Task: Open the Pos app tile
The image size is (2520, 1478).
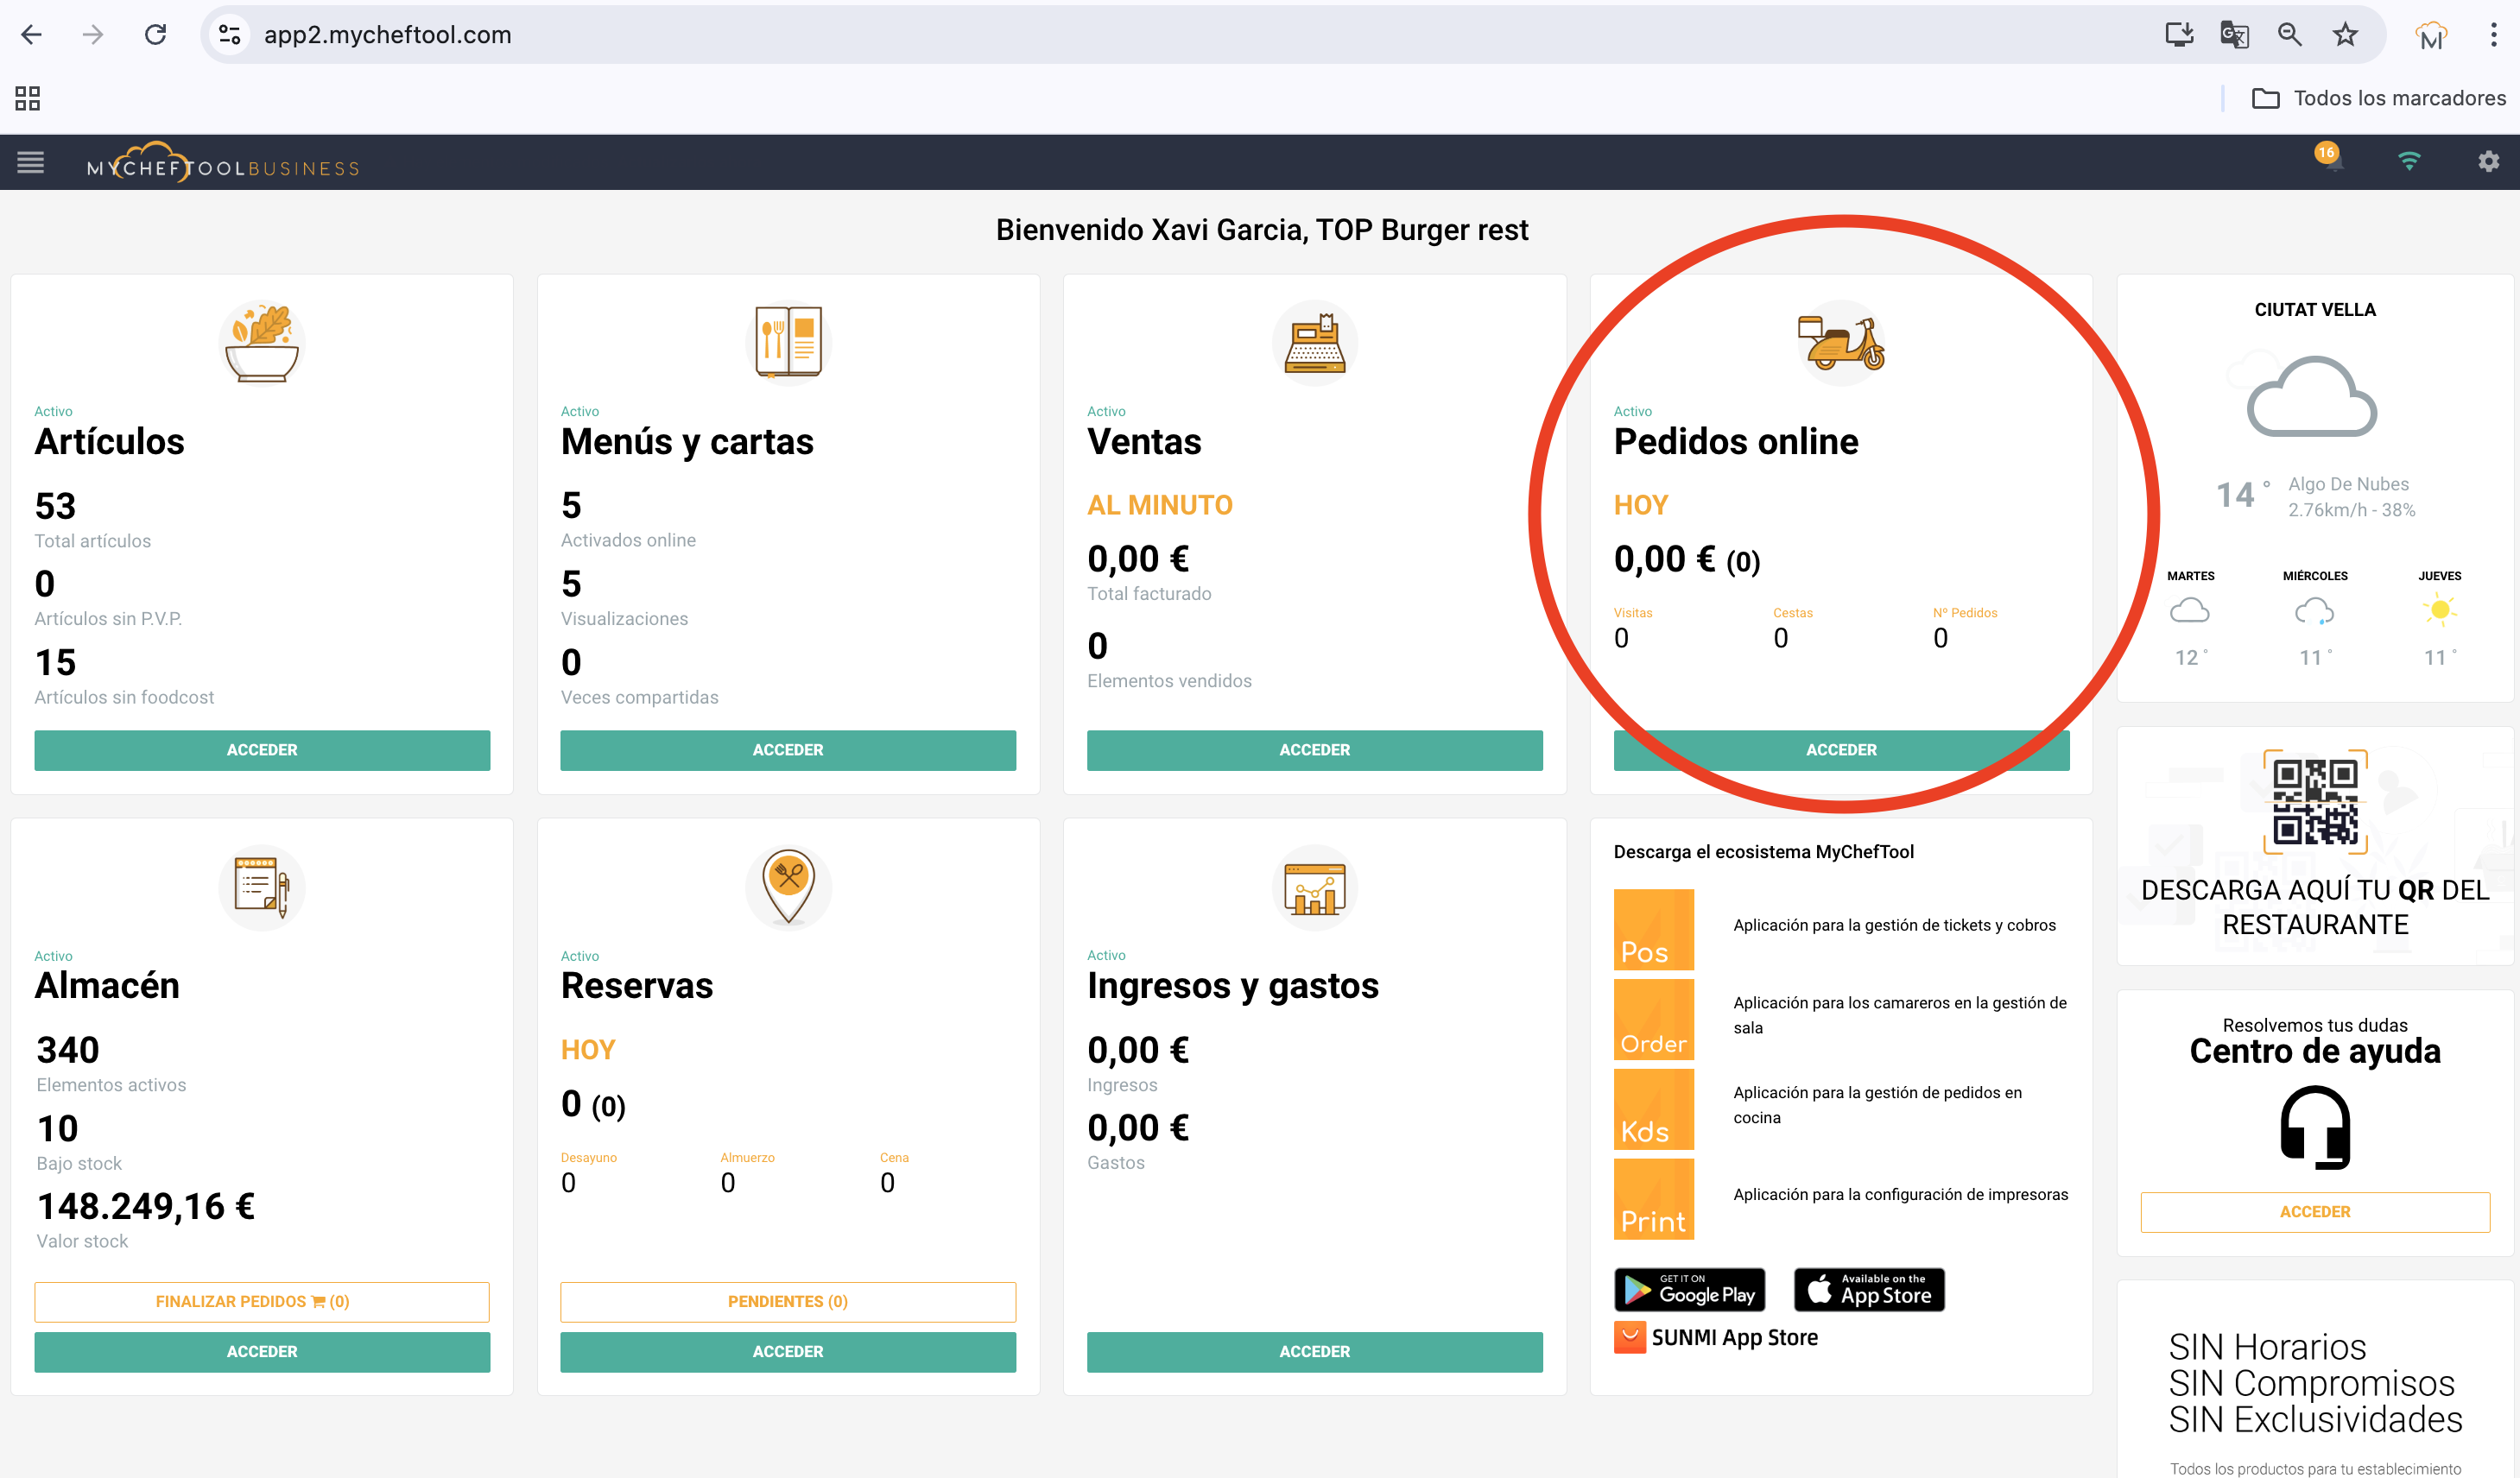Action: pos(1653,929)
